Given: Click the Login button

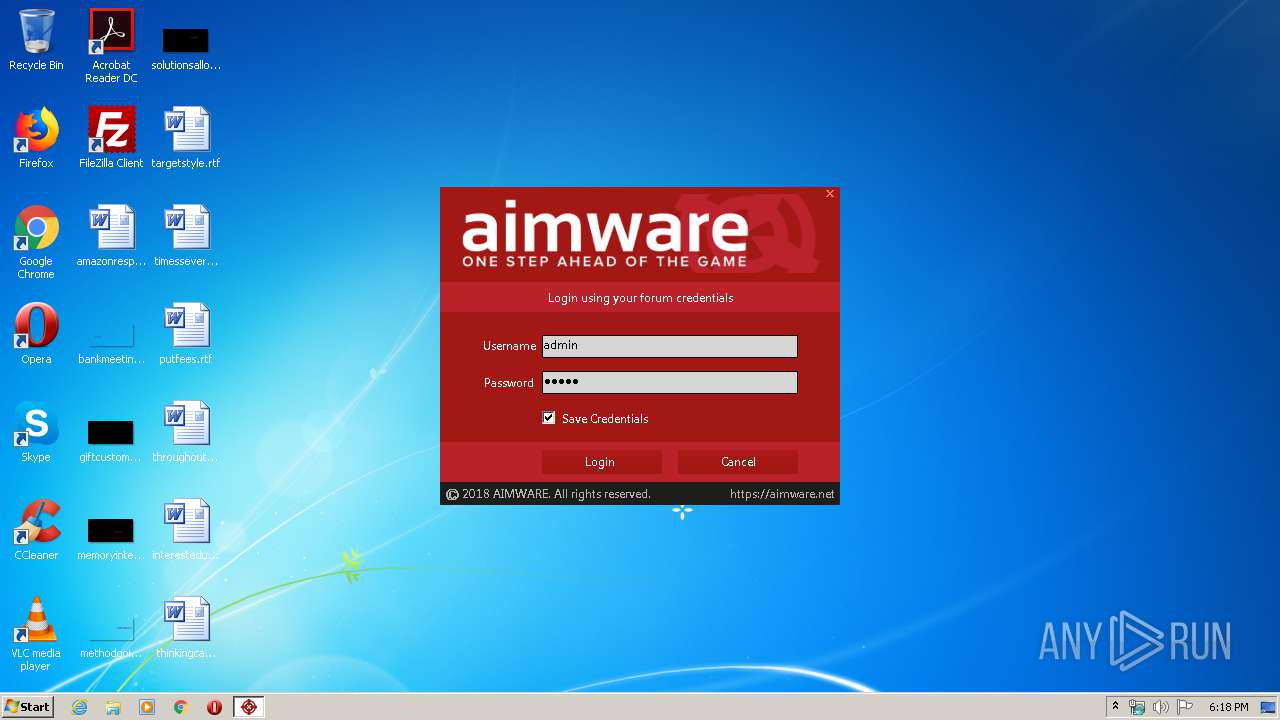Looking at the screenshot, I should coord(601,462).
